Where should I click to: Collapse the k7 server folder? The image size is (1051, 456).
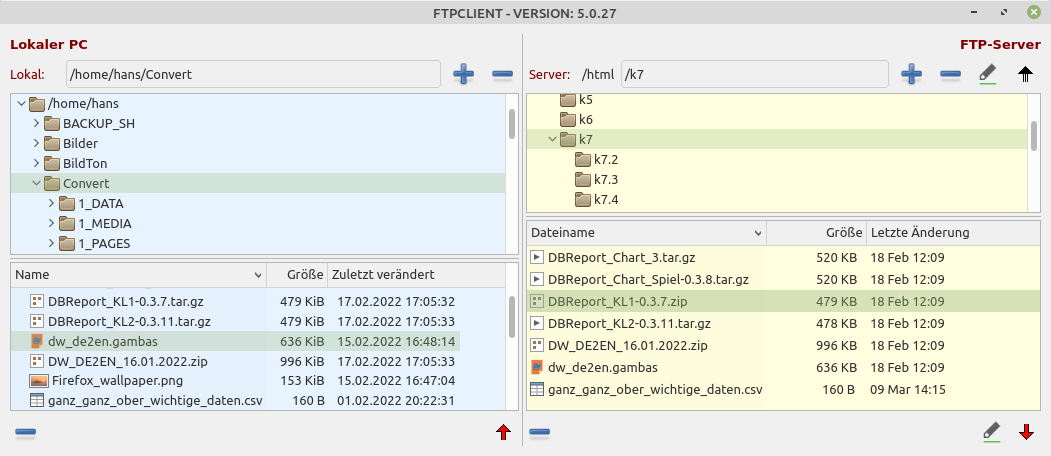(x=553, y=139)
